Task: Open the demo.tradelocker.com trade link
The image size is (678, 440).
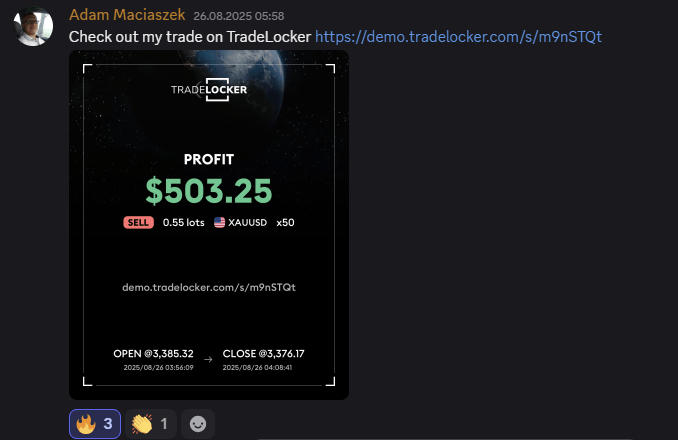Action: [458, 37]
